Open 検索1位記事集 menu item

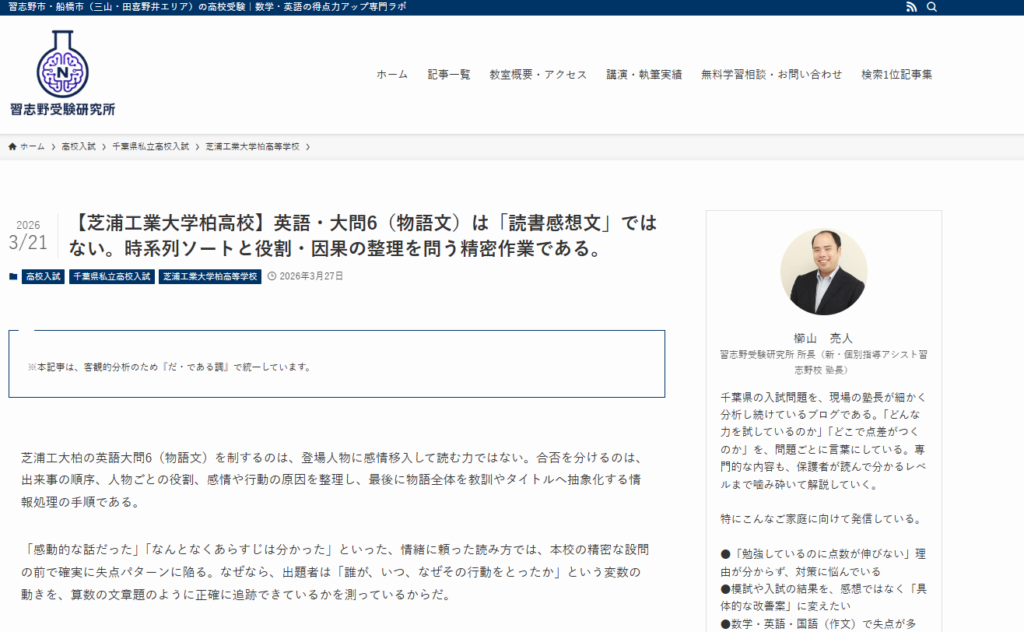pos(896,74)
